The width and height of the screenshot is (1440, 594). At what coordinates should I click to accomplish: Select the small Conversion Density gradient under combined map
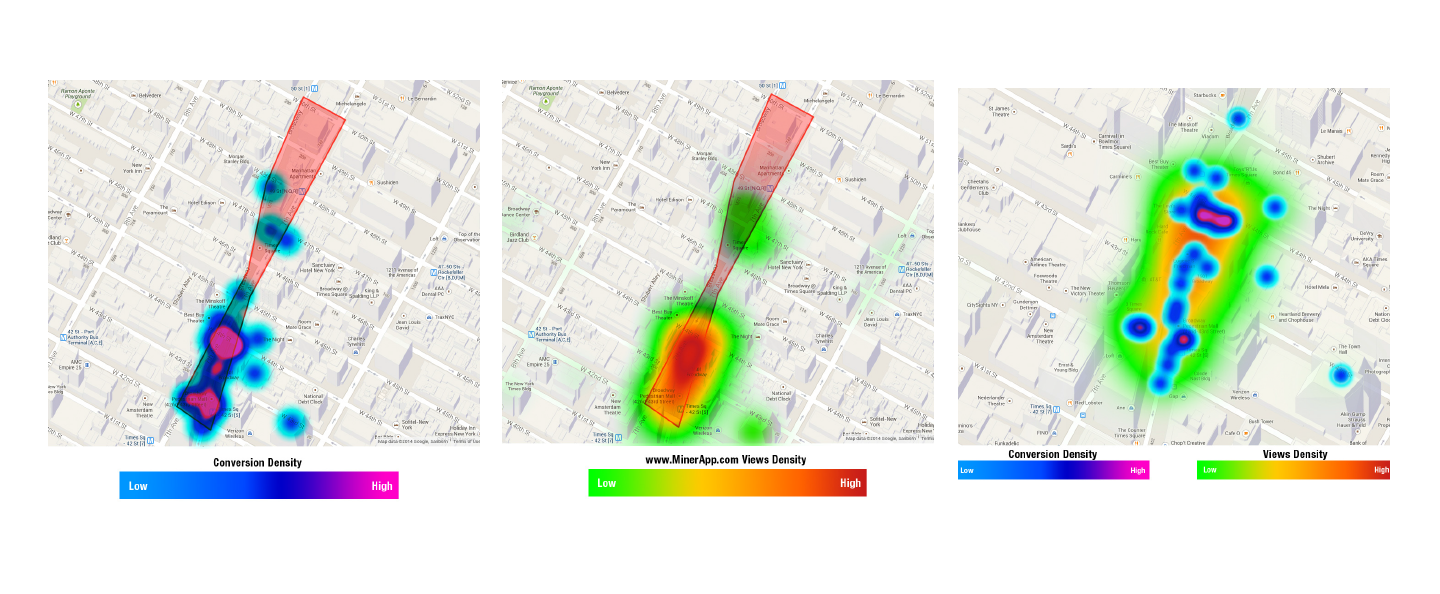pyautogui.click(x=1053, y=470)
